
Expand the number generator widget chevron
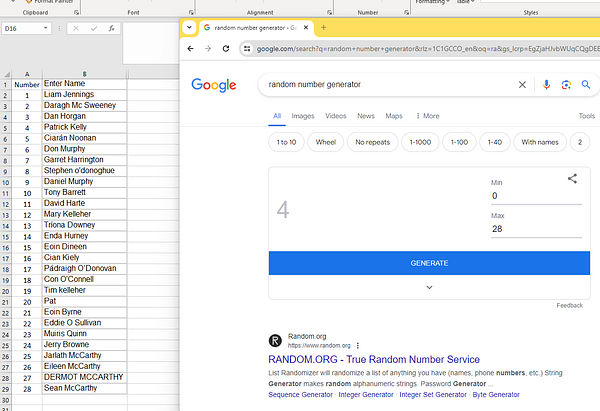tap(429, 287)
